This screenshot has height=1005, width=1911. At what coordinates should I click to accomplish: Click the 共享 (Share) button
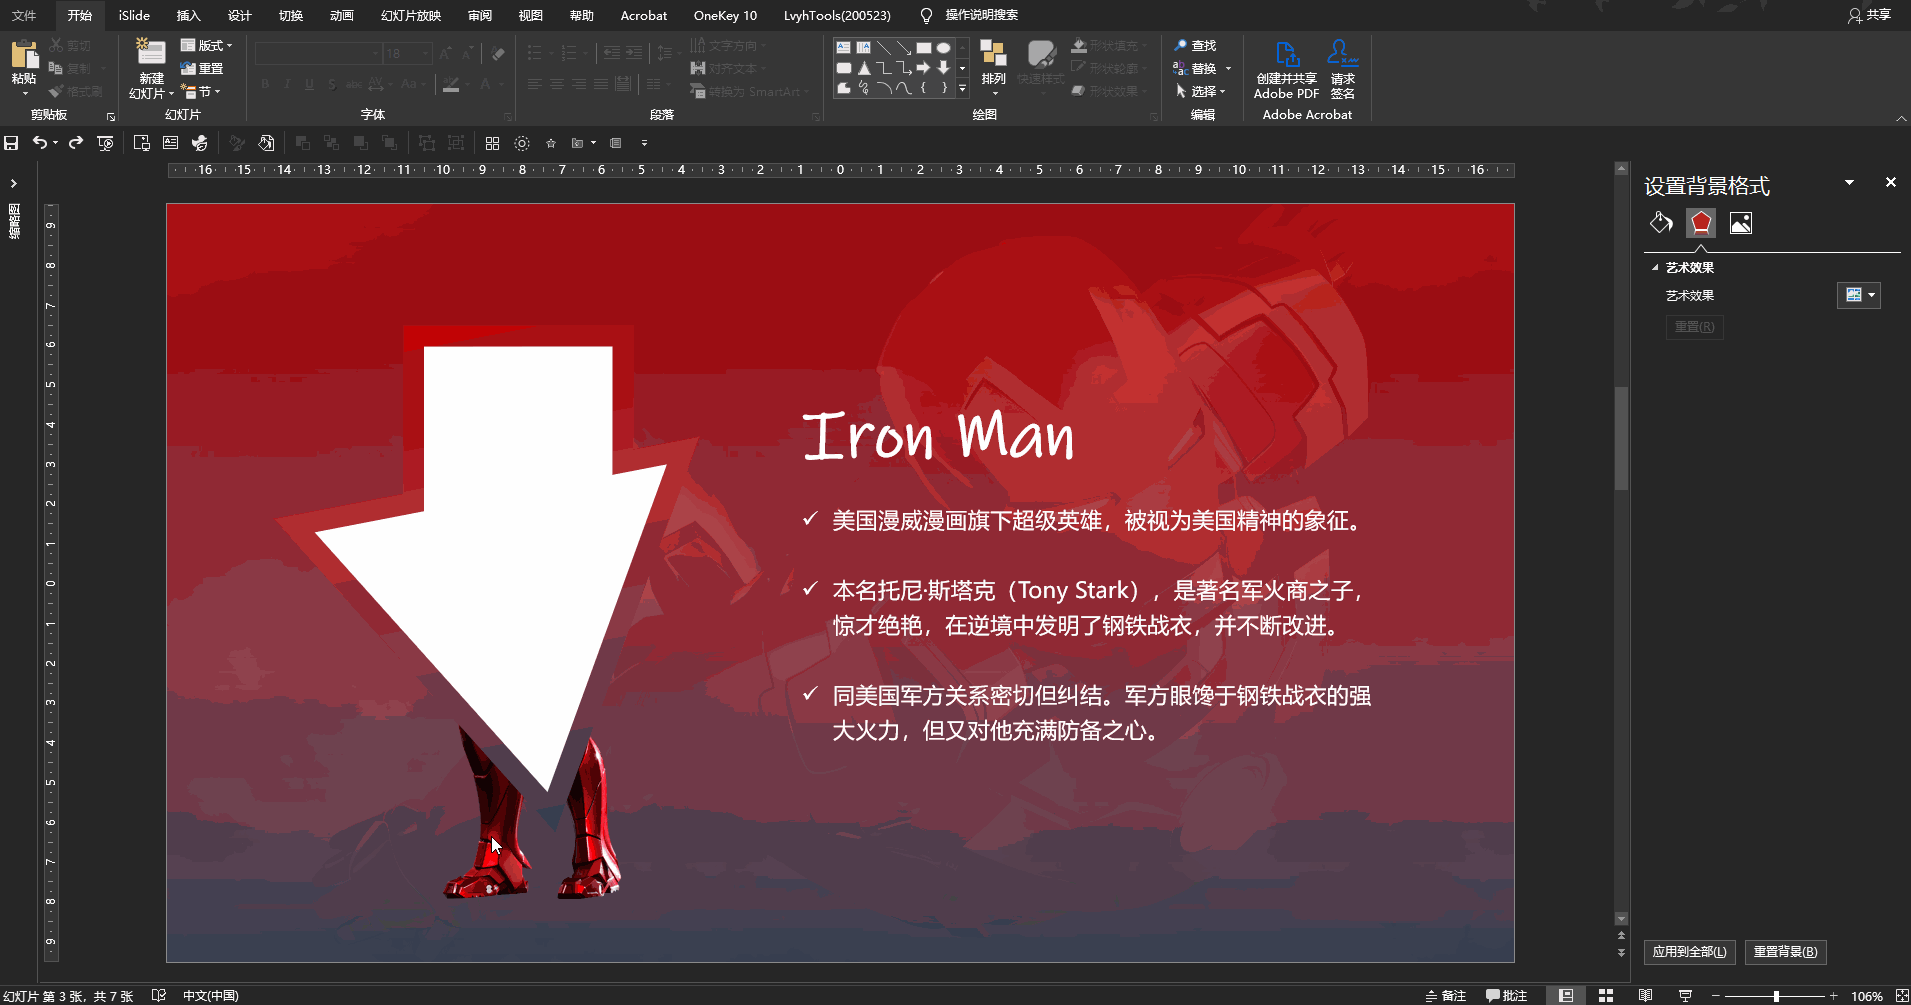pyautogui.click(x=1869, y=15)
